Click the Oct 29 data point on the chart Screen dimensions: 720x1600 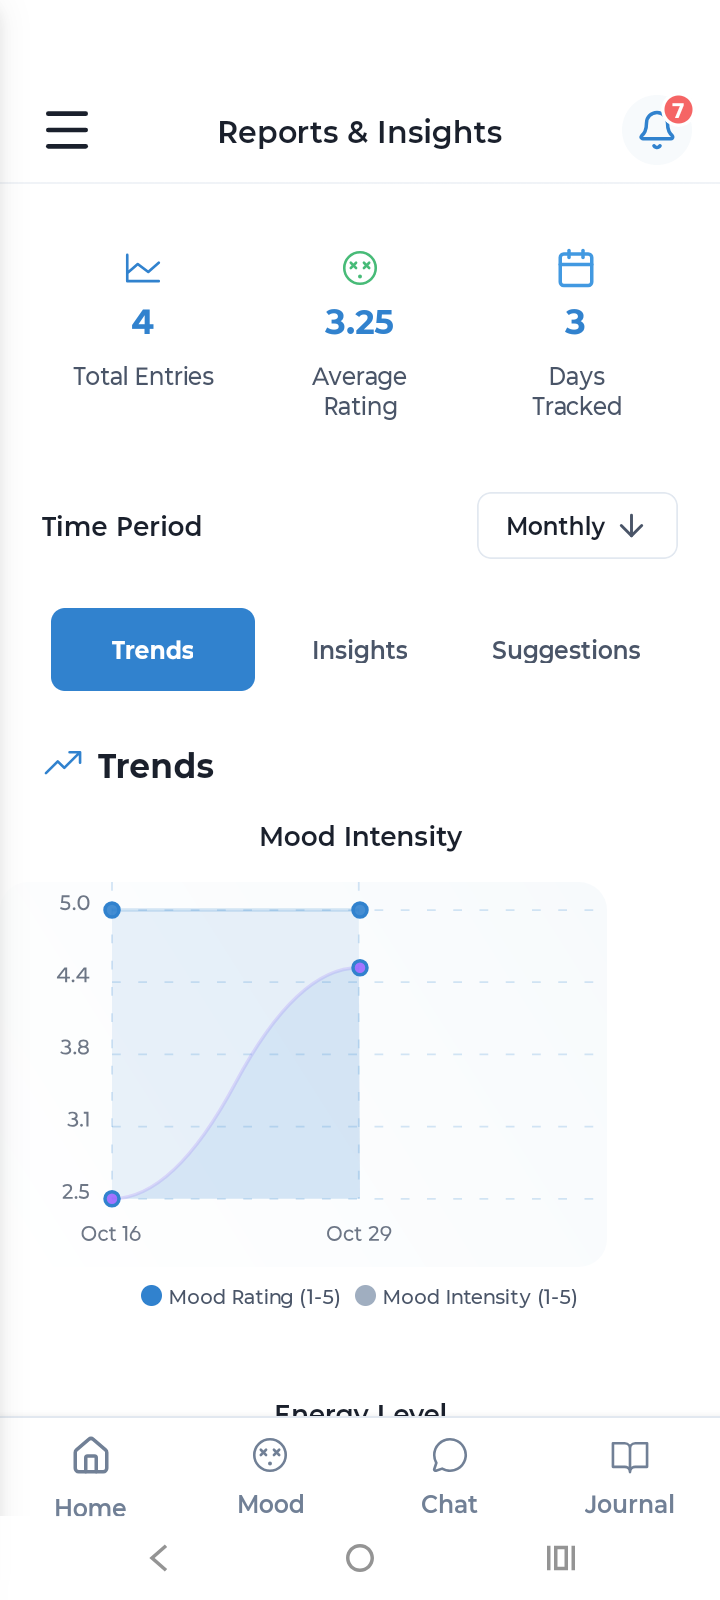[x=359, y=910]
